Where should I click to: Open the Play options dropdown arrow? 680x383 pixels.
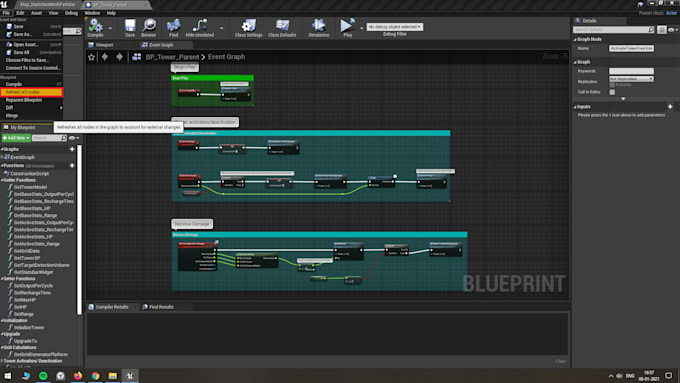point(361,28)
